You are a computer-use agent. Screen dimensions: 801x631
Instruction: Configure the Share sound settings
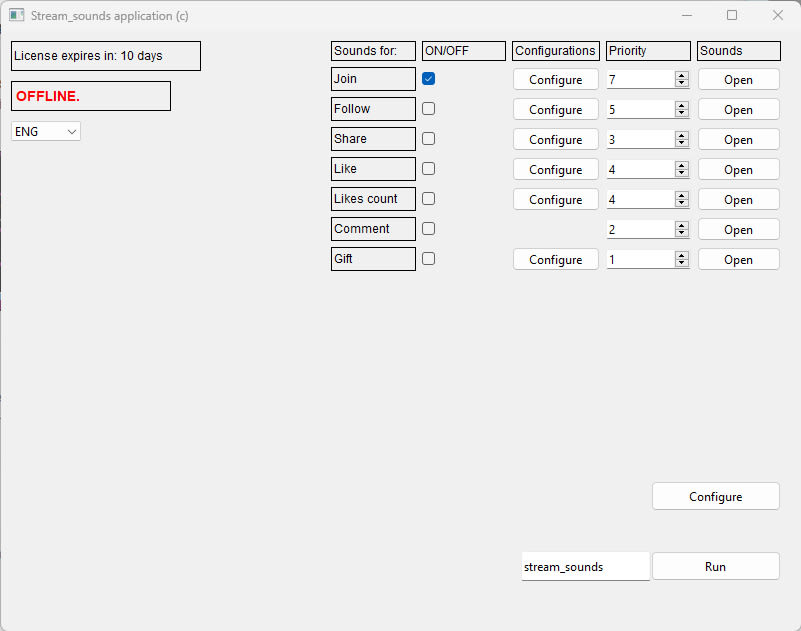[555, 139]
